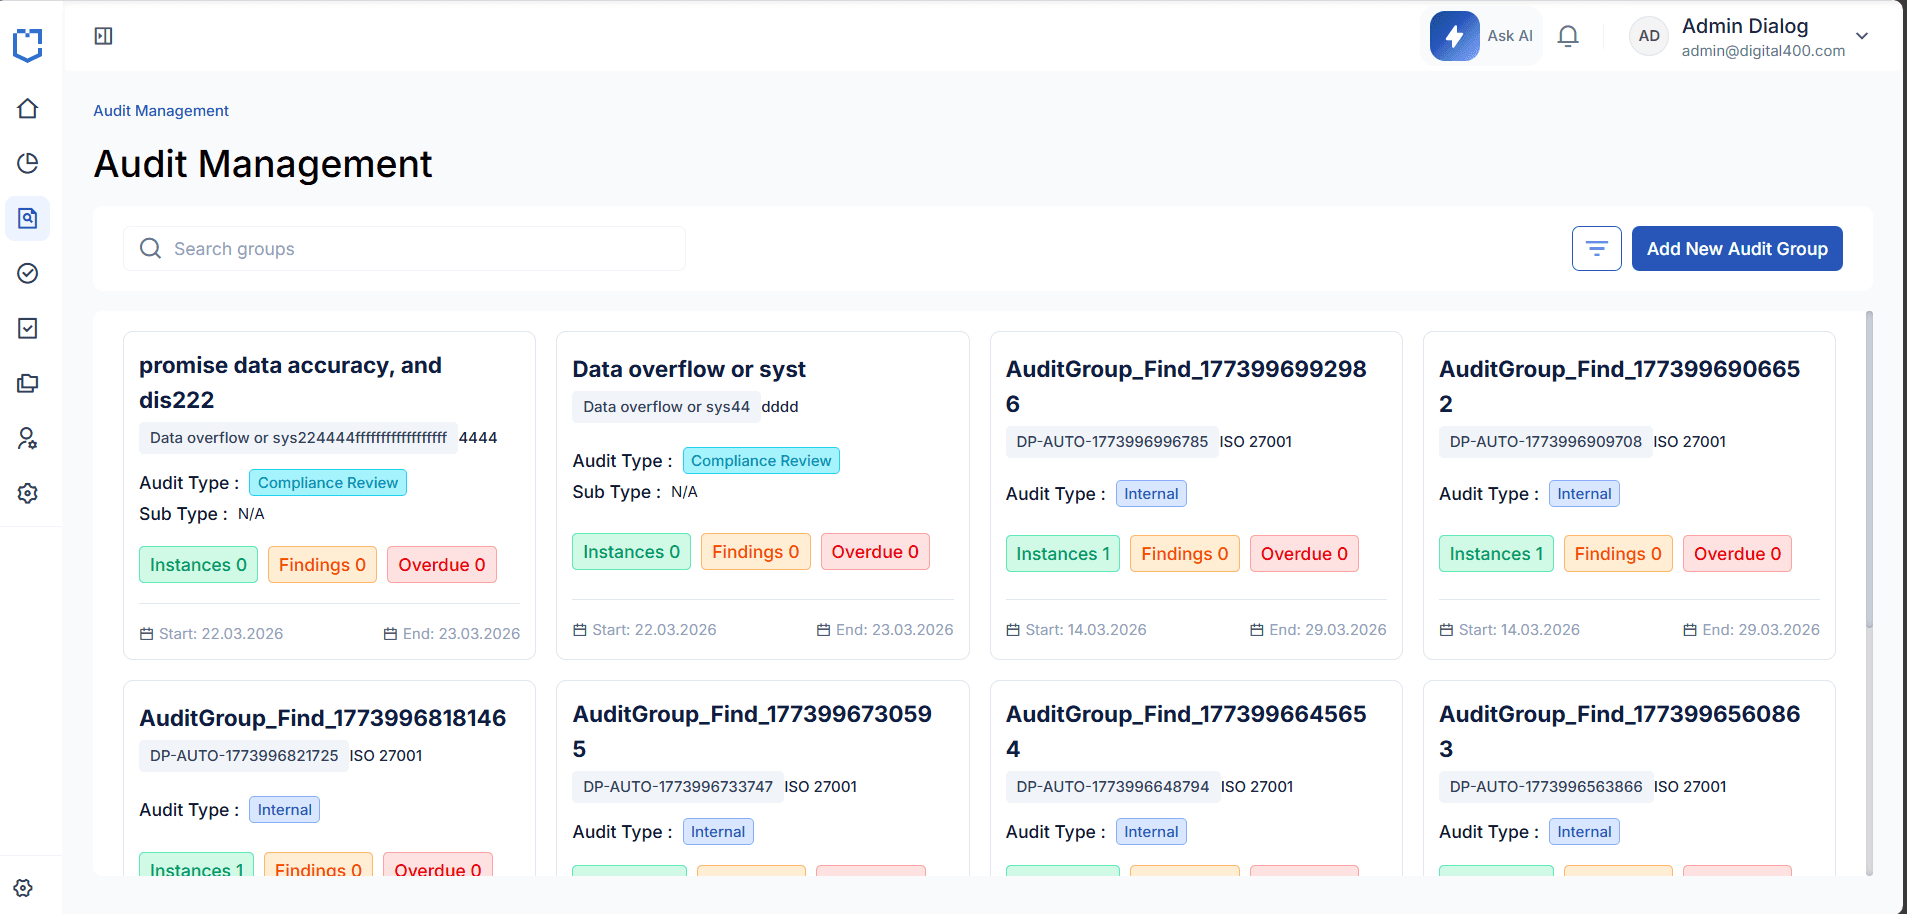Click Compliance Review tag on Data overflow card

click(761, 461)
